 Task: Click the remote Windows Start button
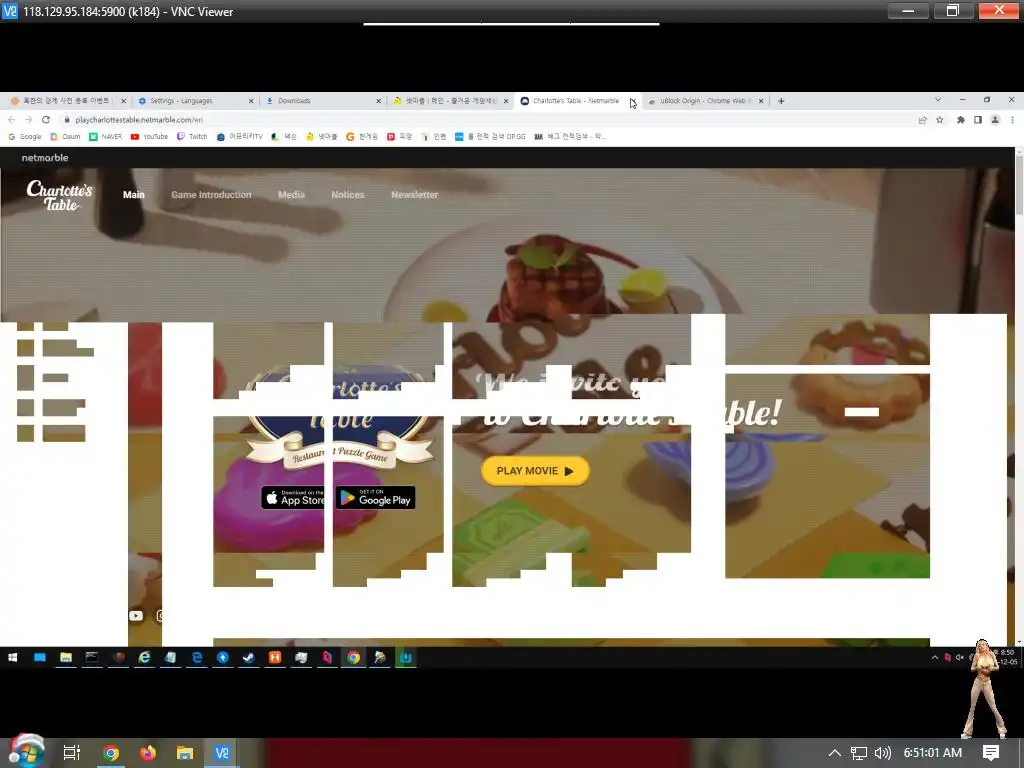click(x=12, y=657)
